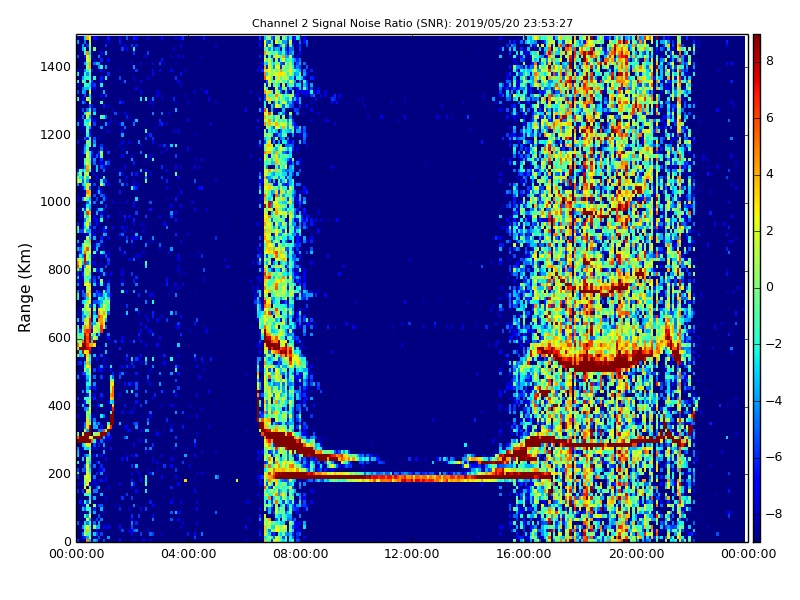Click the 12:00:00 time tick label
Screen dimensions: 800x600
pos(412,554)
